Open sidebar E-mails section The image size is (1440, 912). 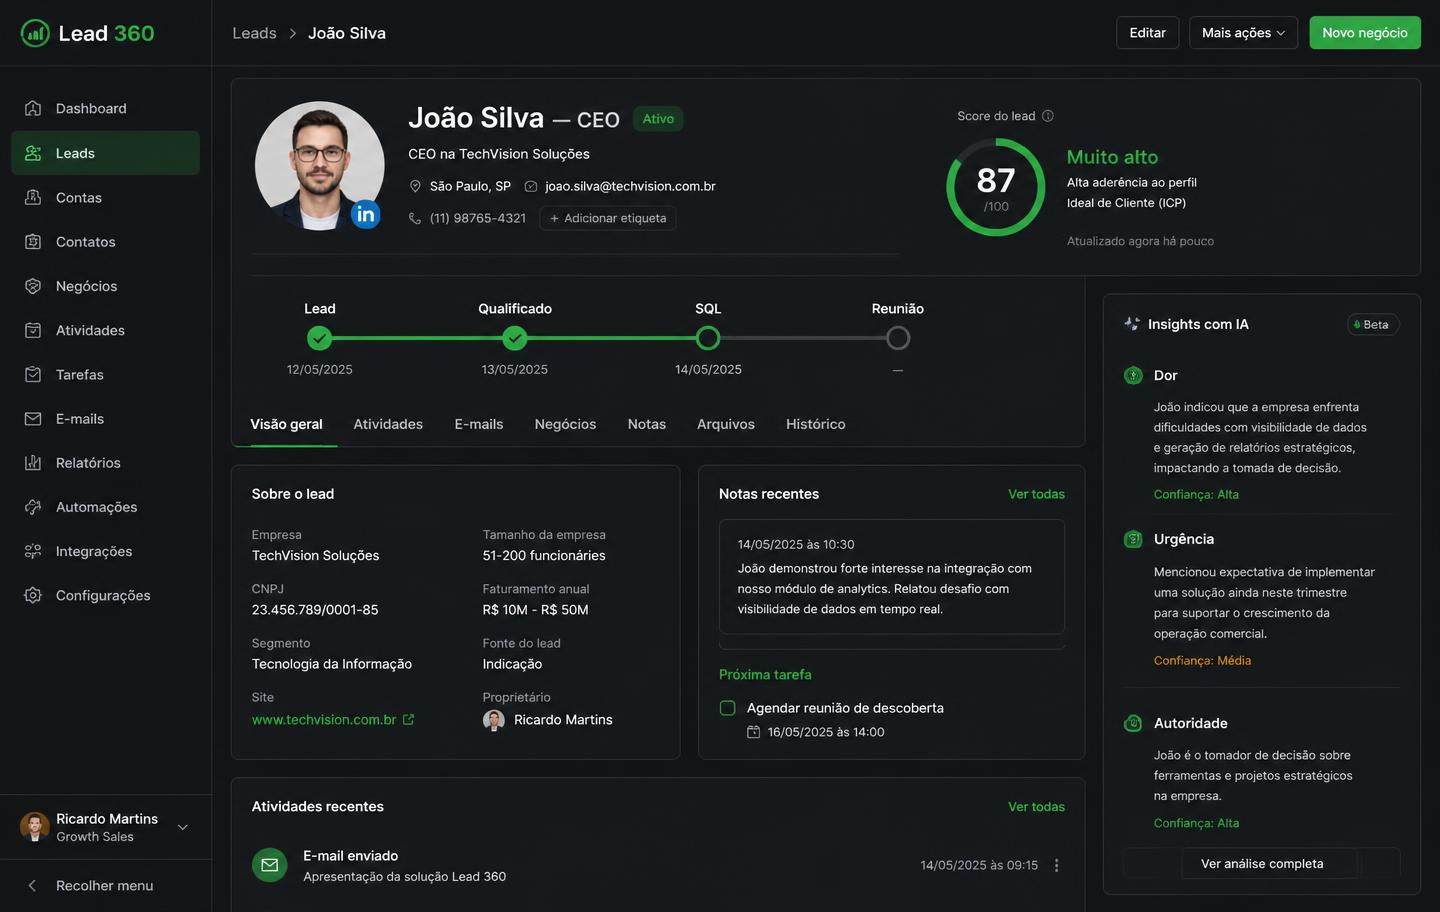105,418
